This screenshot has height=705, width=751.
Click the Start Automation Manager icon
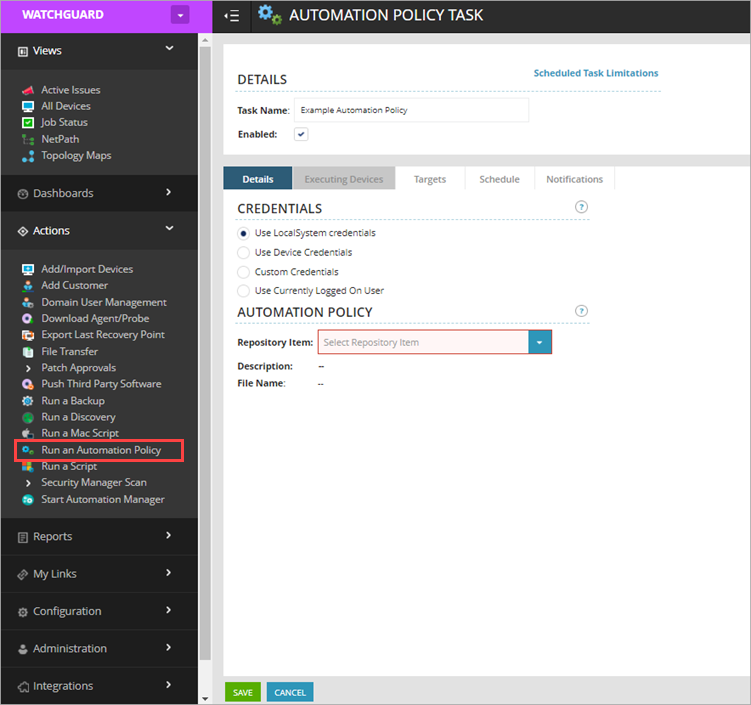coord(28,500)
